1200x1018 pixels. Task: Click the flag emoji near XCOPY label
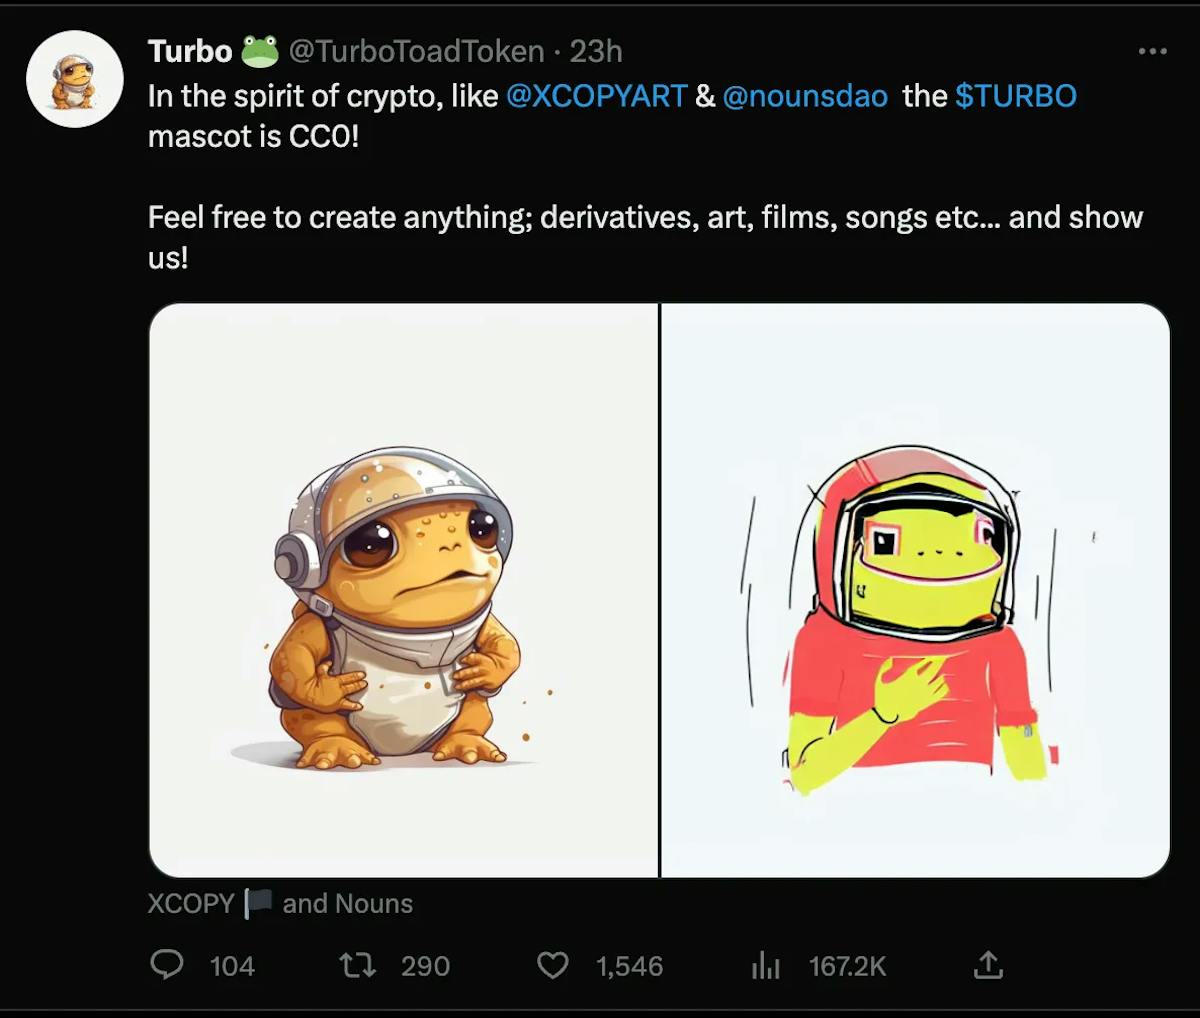click(x=258, y=903)
